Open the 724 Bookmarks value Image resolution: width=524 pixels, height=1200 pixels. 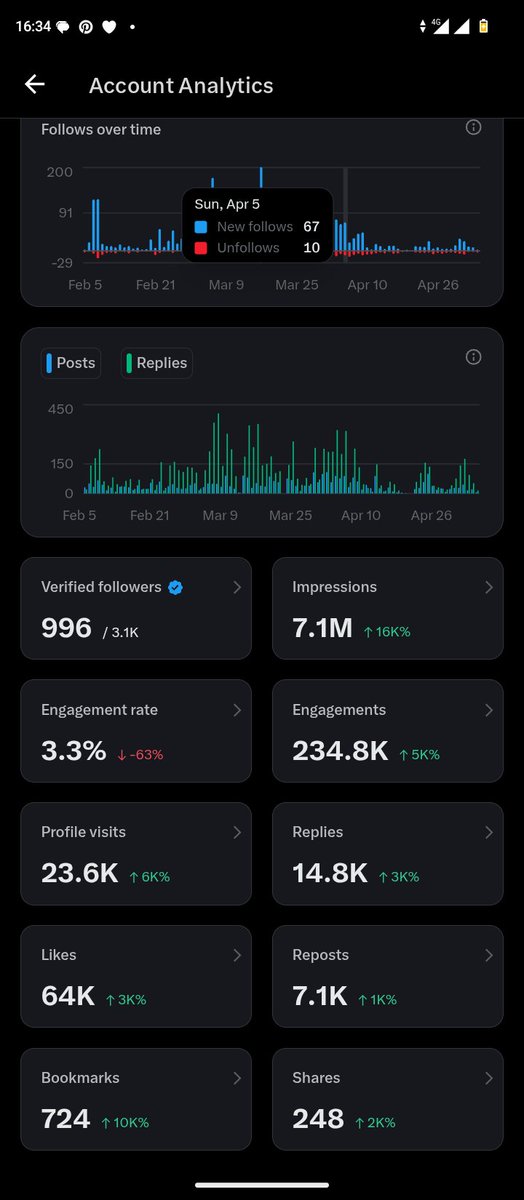coord(66,1119)
